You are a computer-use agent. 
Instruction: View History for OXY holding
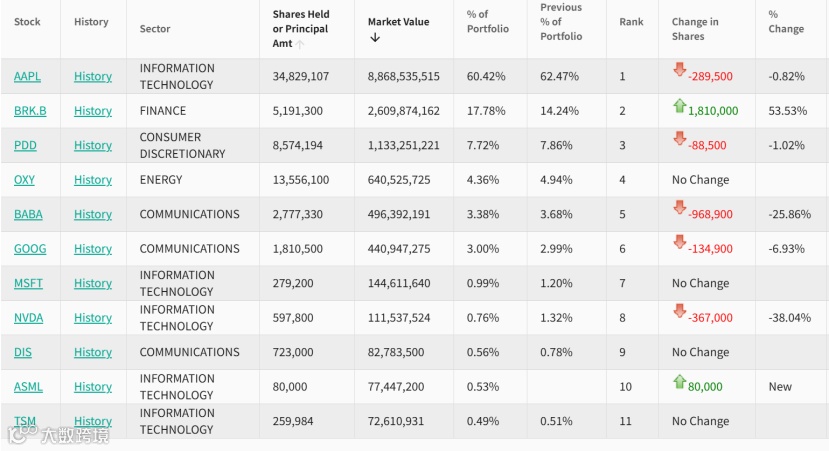point(93,180)
